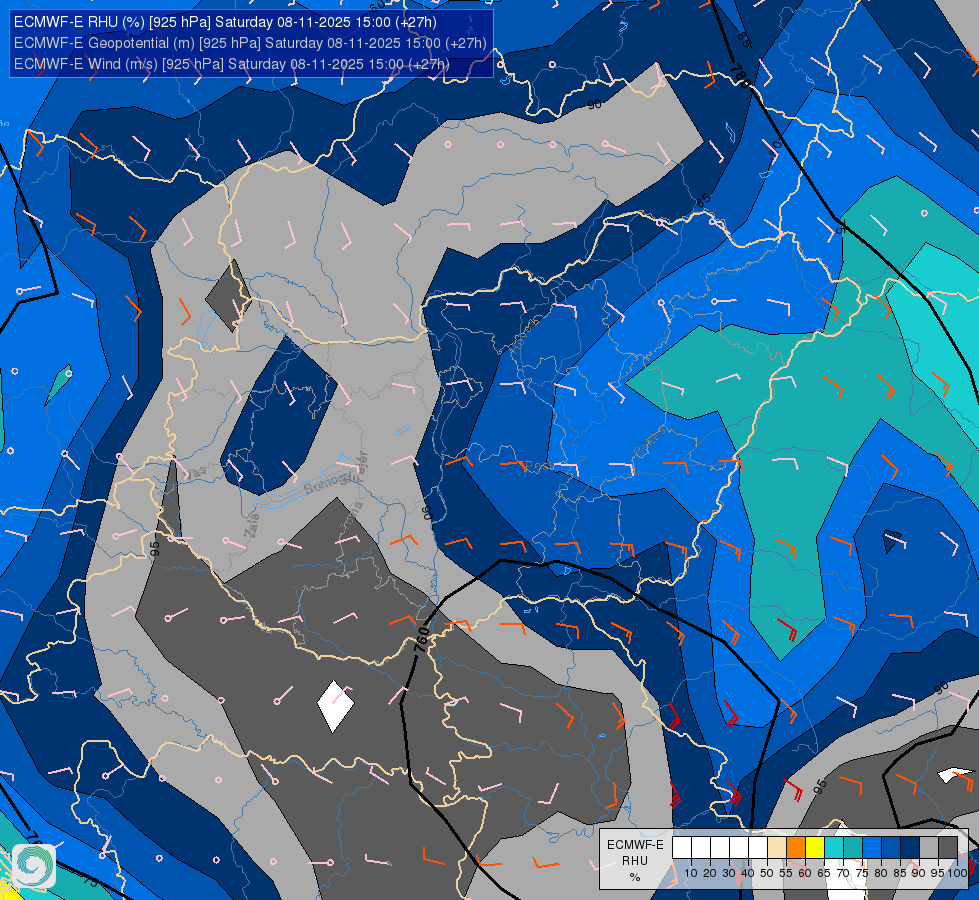Click the legend value 20
This screenshot has width=979, height=900.
[710, 873]
